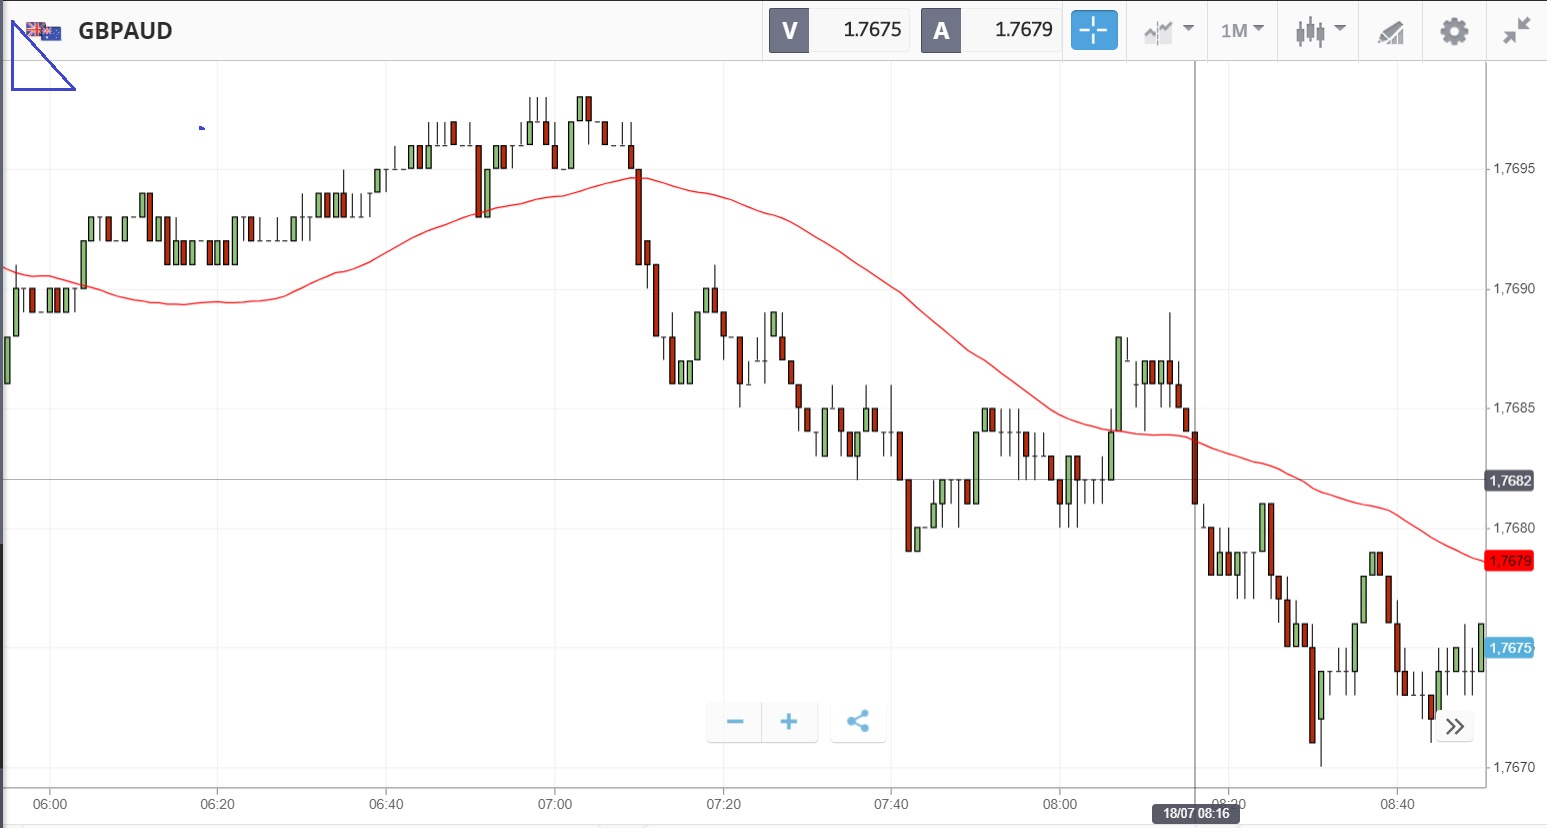Viewport: 1547px width, 828px height.
Task: Click the V sell button
Action: point(789,31)
